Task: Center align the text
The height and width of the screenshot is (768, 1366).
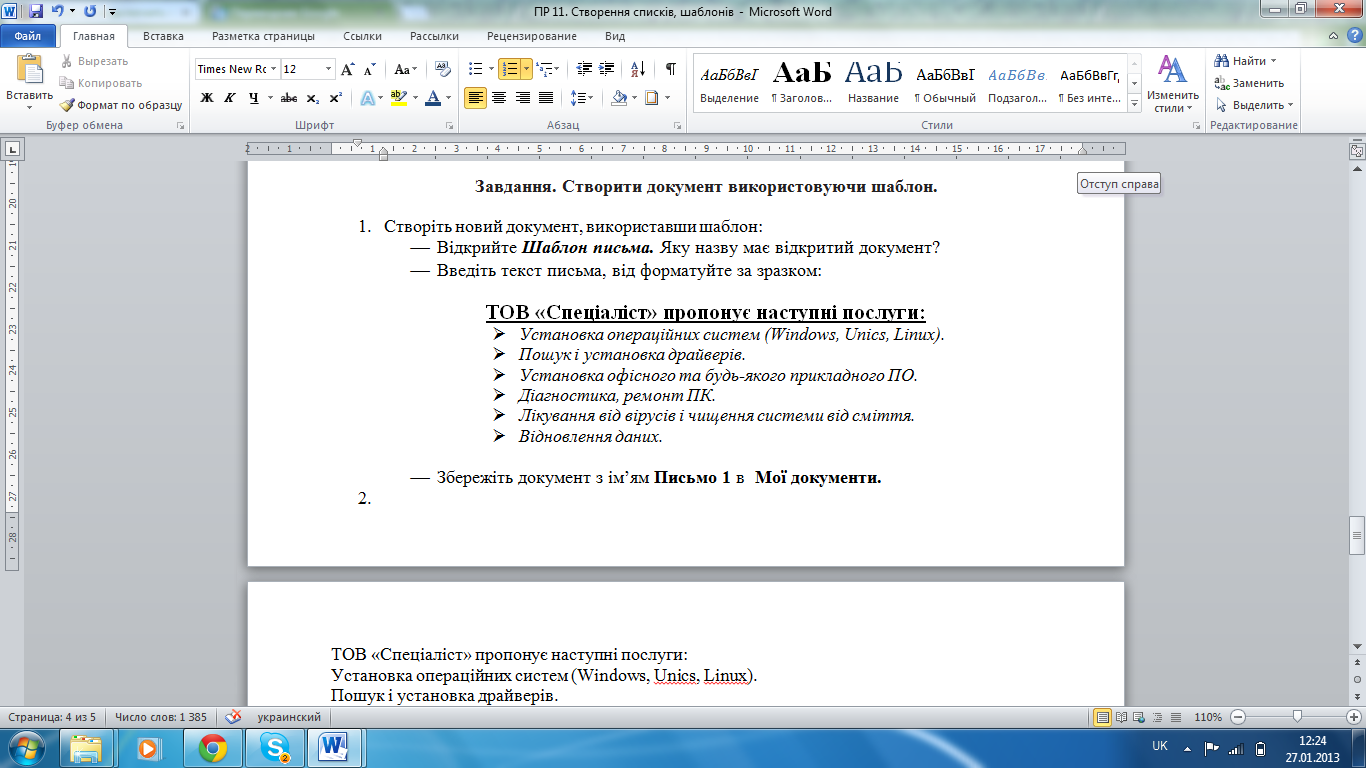Action: pos(499,98)
